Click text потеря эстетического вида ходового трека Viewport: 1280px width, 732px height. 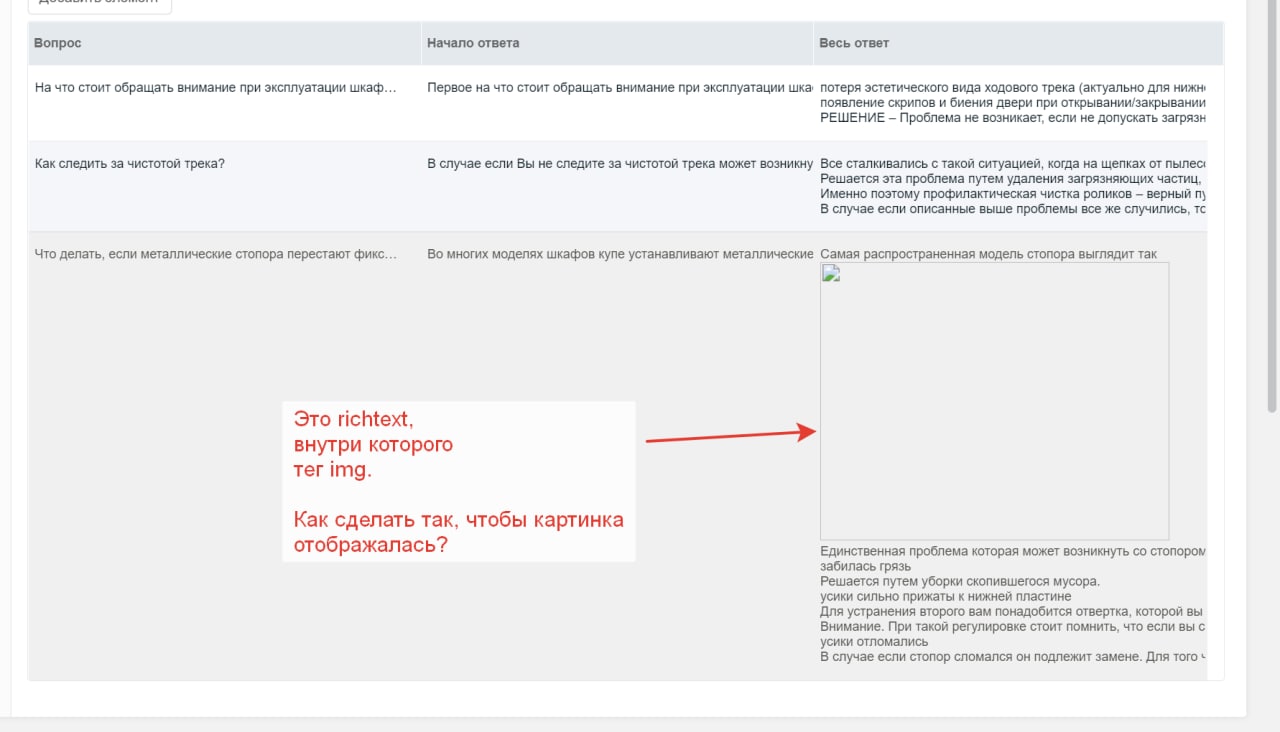pos(1013,88)
